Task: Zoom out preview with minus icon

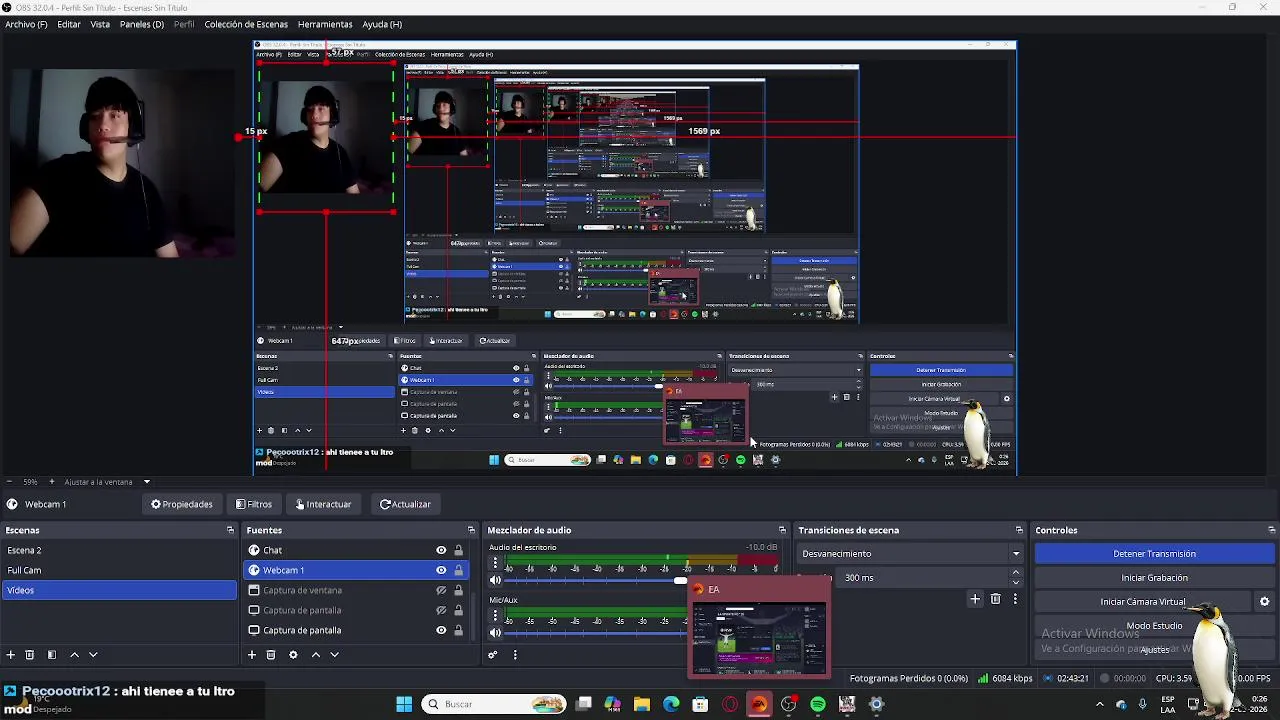Action: coord(9,482)
